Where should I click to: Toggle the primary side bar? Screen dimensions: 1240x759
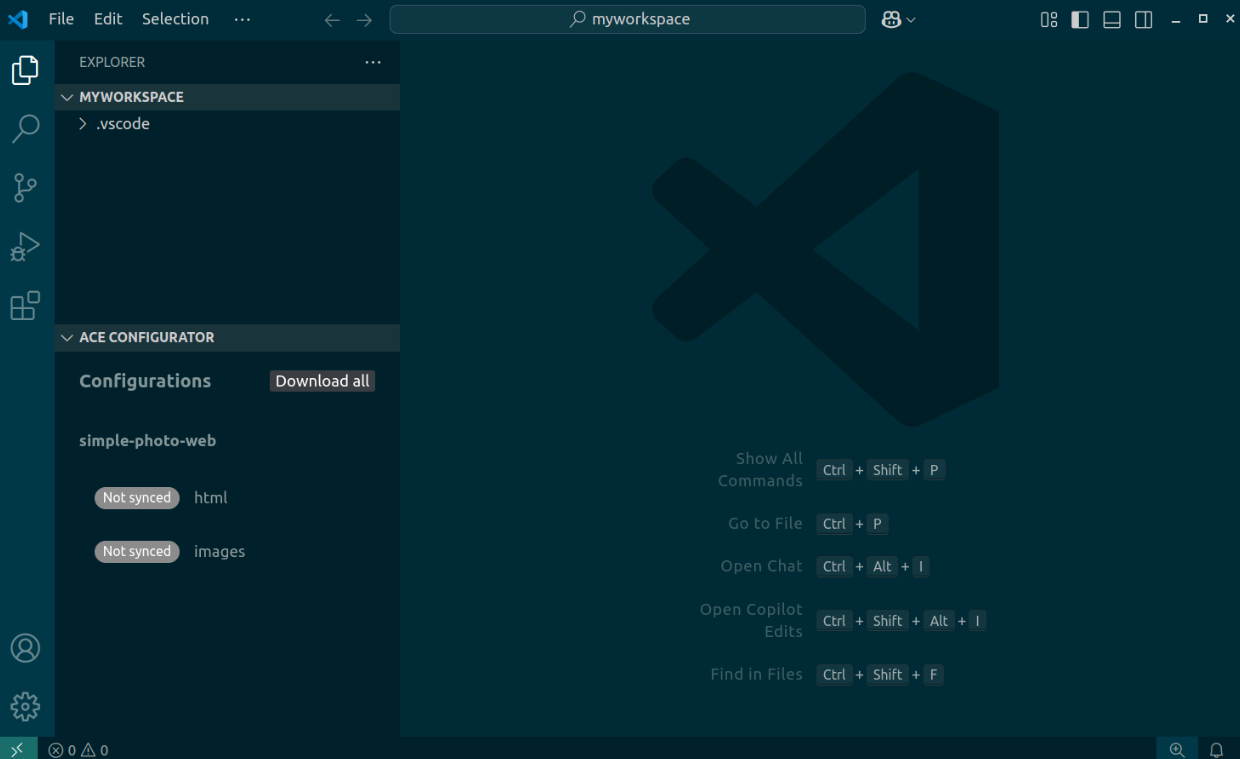click(x=1080, y=20)
